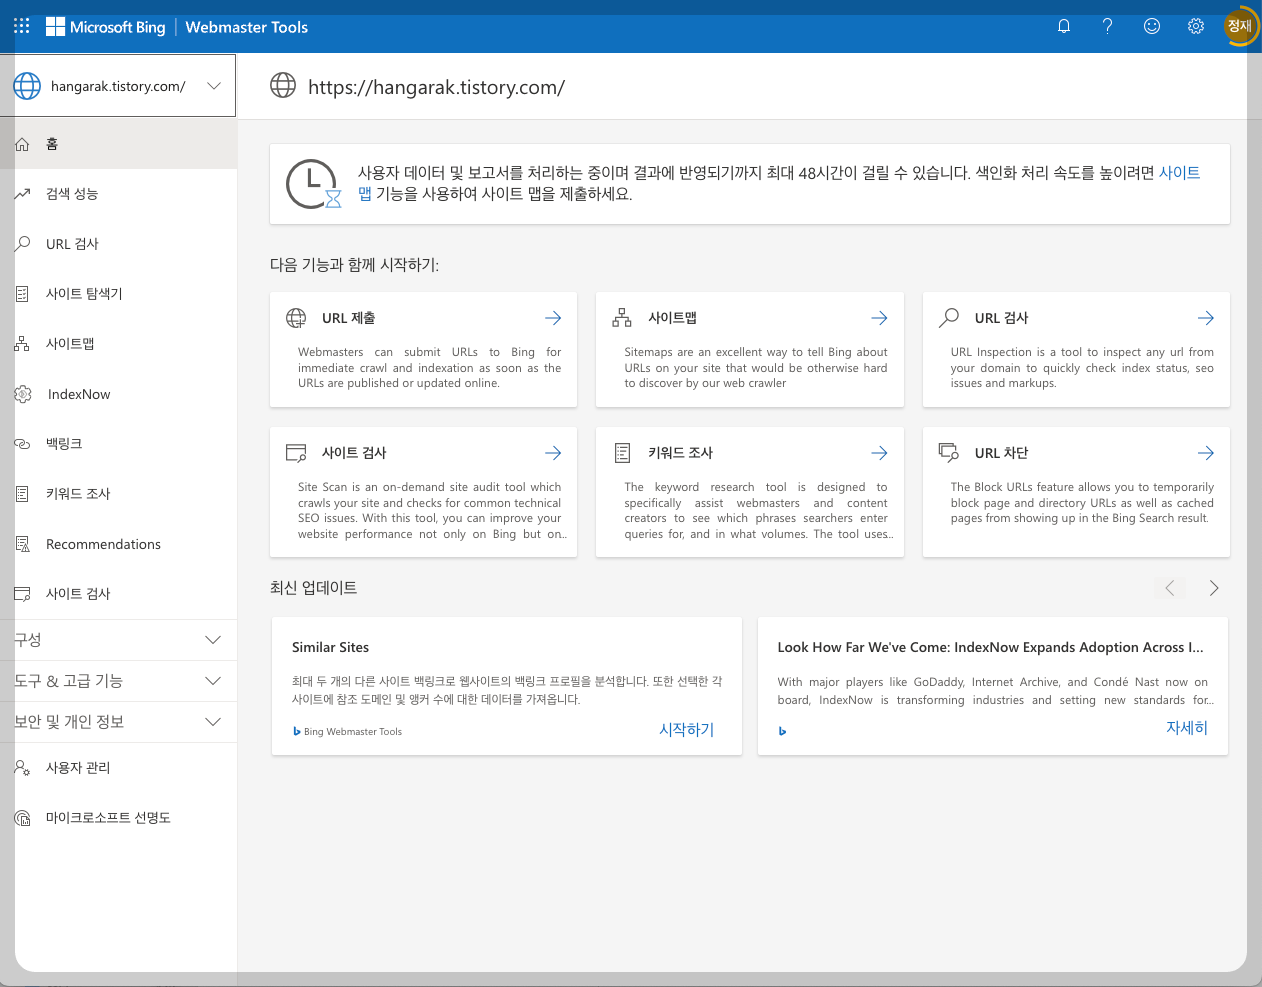The image size is (1262, 987).
Task: Click the home icon in sidebar
Action: (x=22, y=144)
